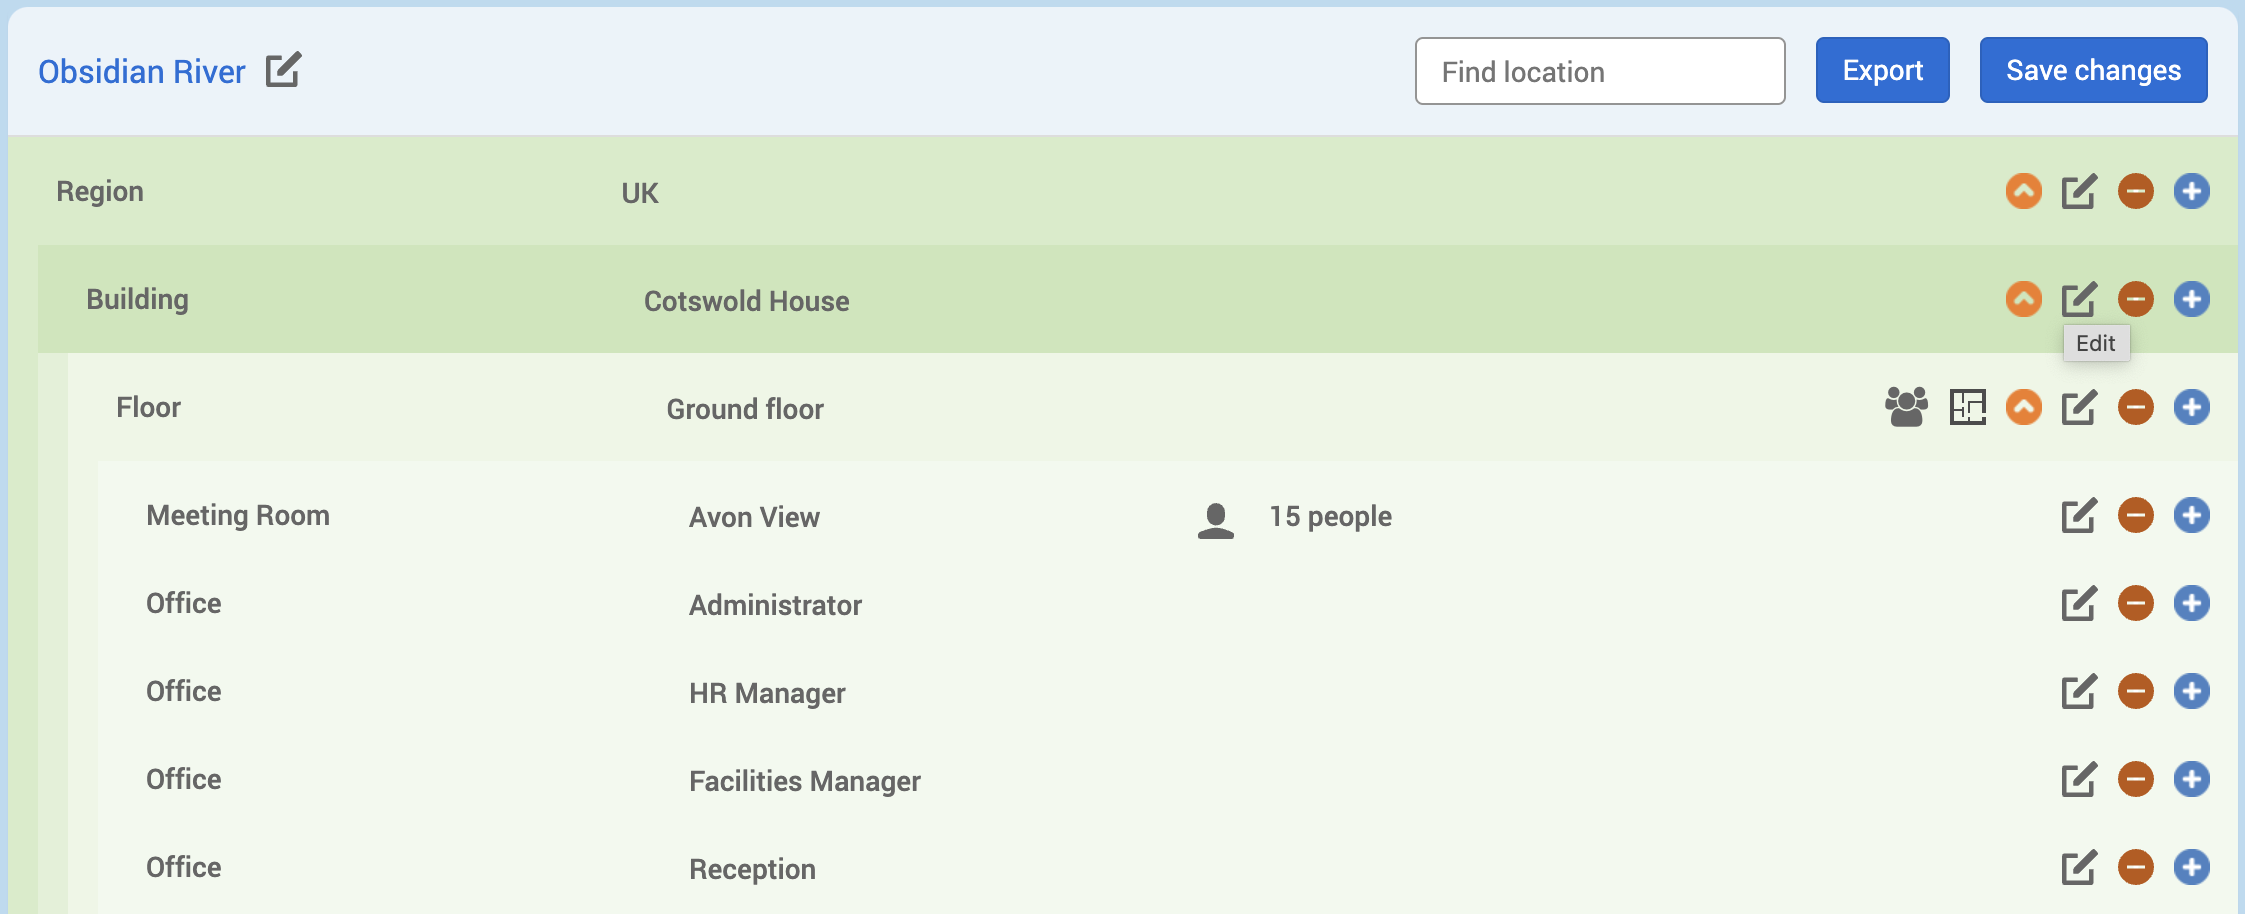Edit the Cotswold House building
The image size is (2245, 914).
click(2078, 300)
